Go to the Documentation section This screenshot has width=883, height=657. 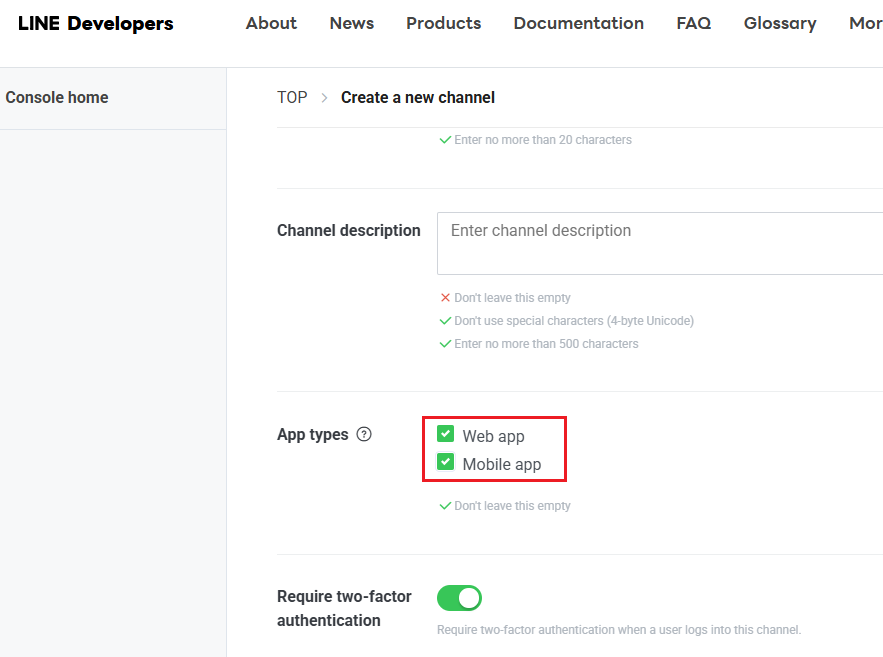tap(578, 23)
